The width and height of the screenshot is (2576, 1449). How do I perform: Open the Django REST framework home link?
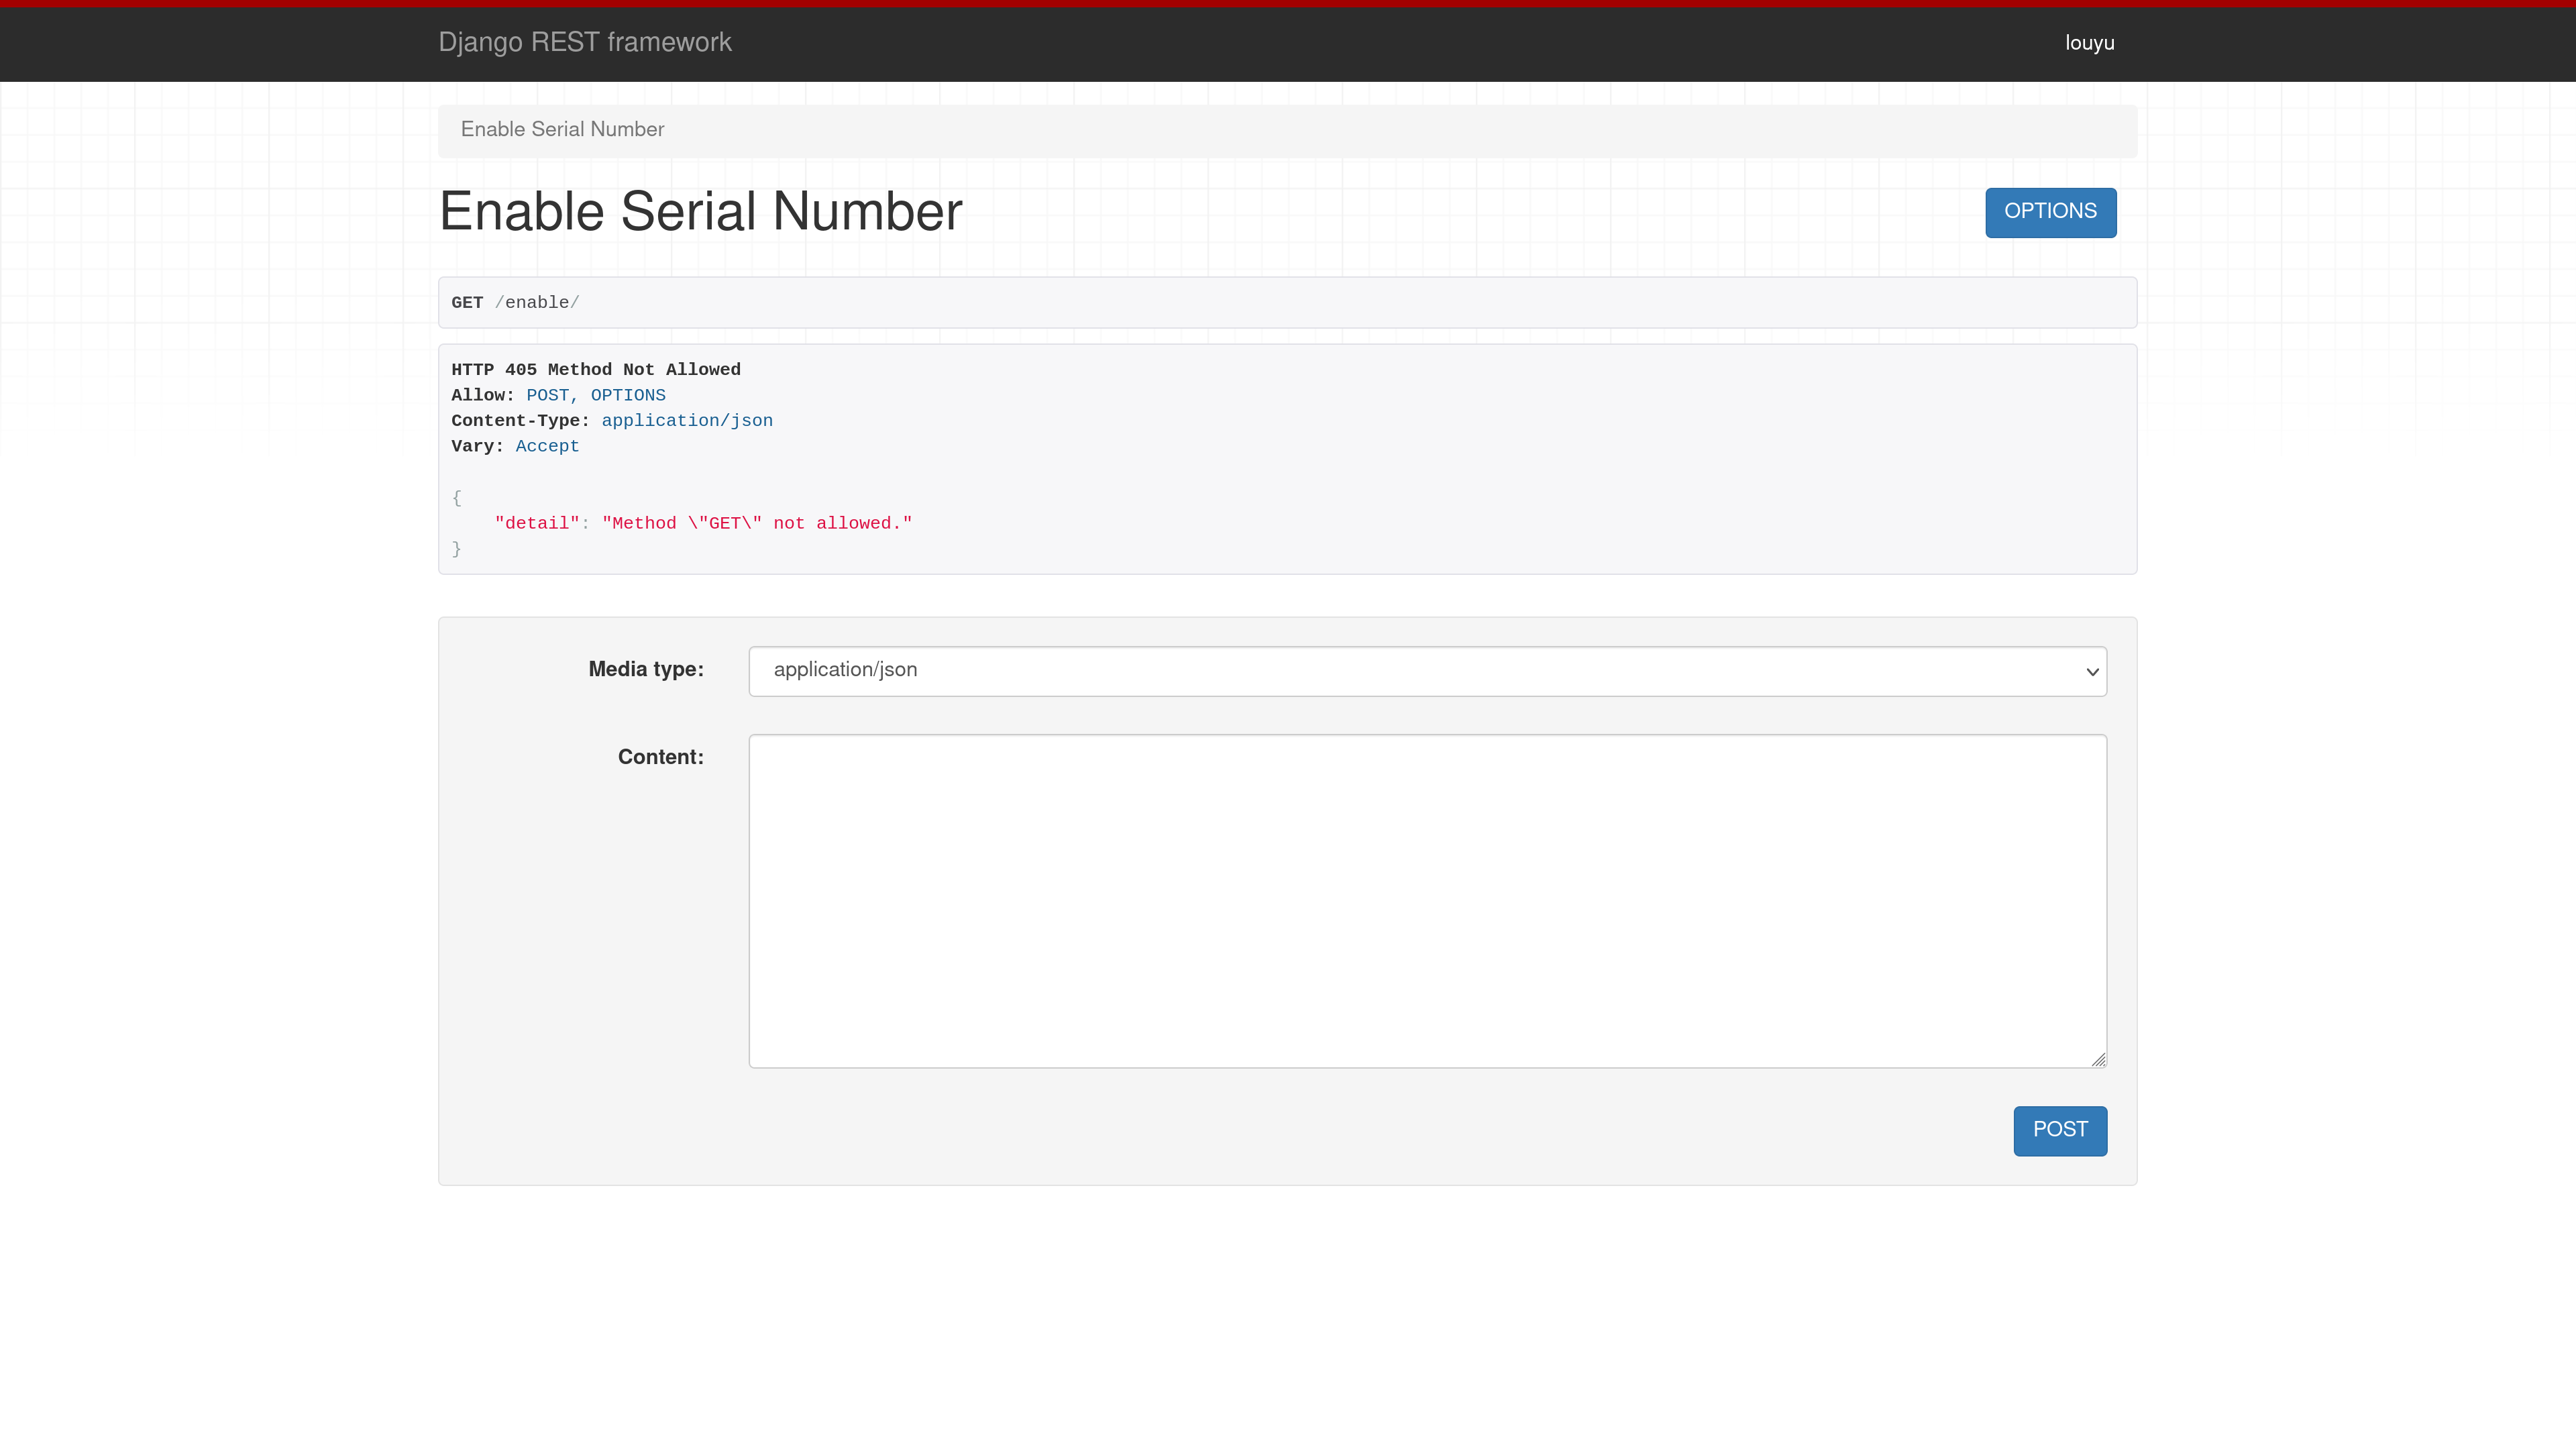click(585, 42)
